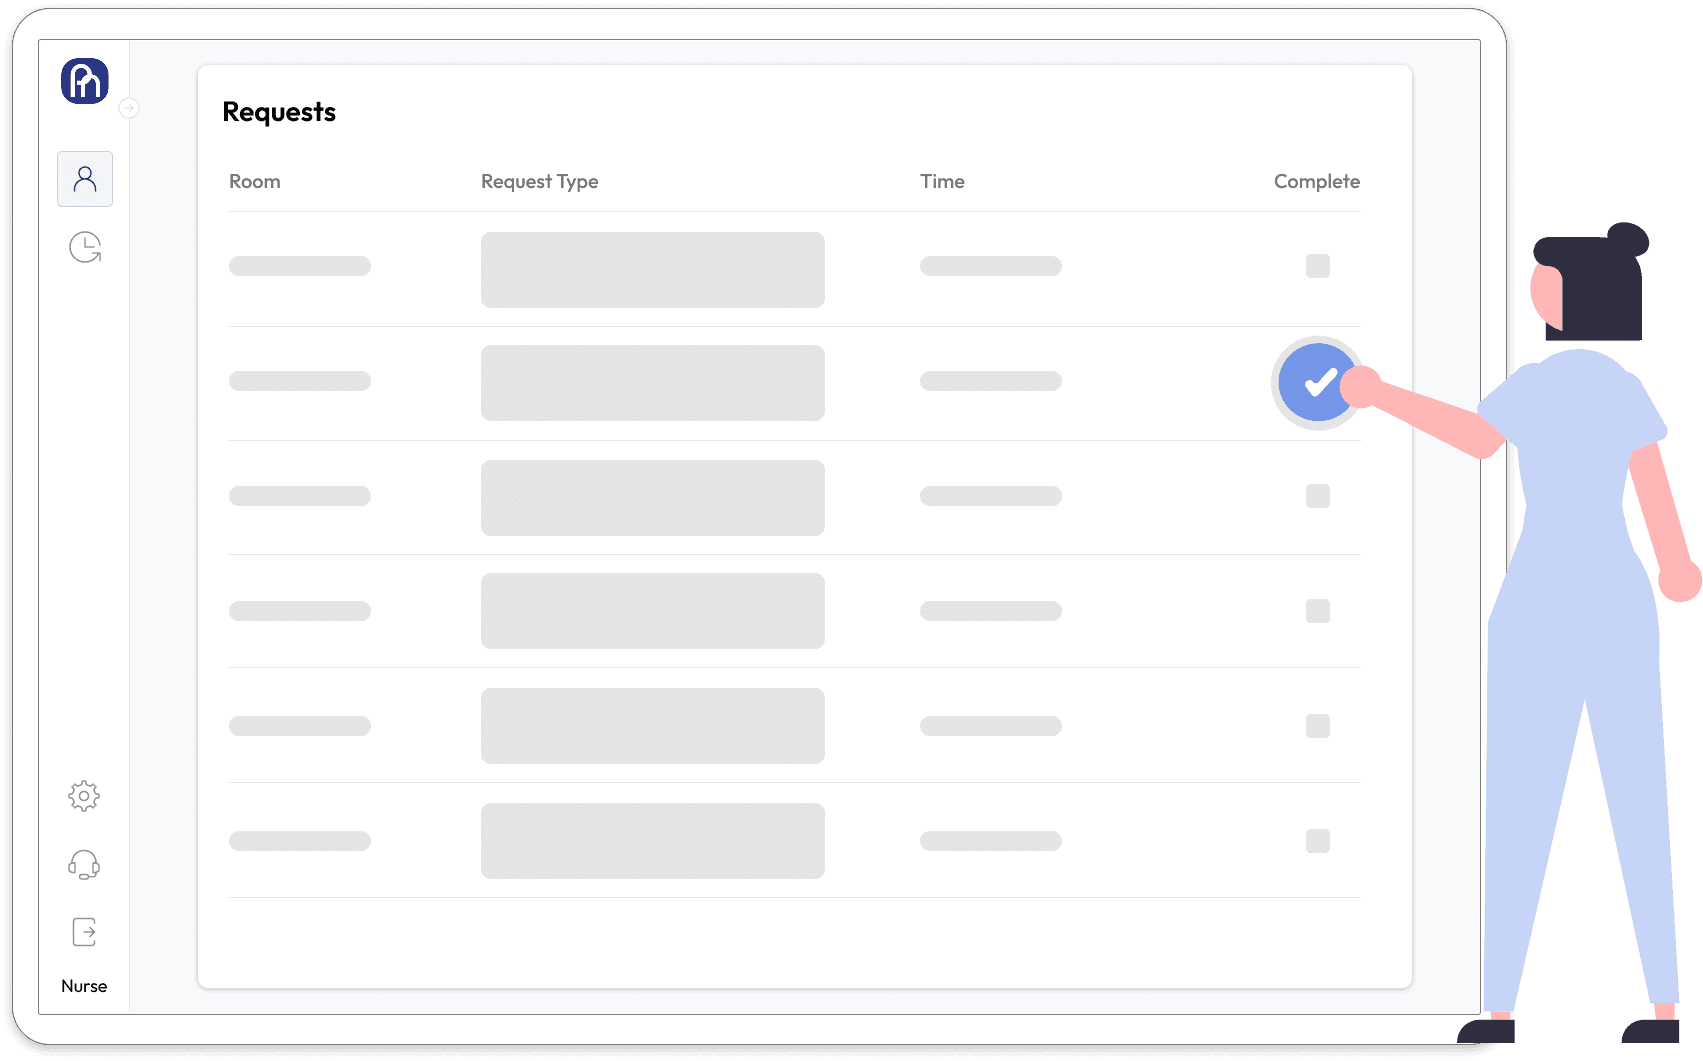Open support headset icon in sidebar
1703x1061 pixels.
84,865
